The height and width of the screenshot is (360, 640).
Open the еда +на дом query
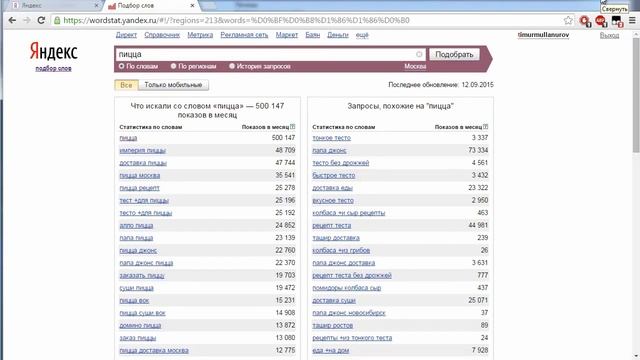pos(331,350)
